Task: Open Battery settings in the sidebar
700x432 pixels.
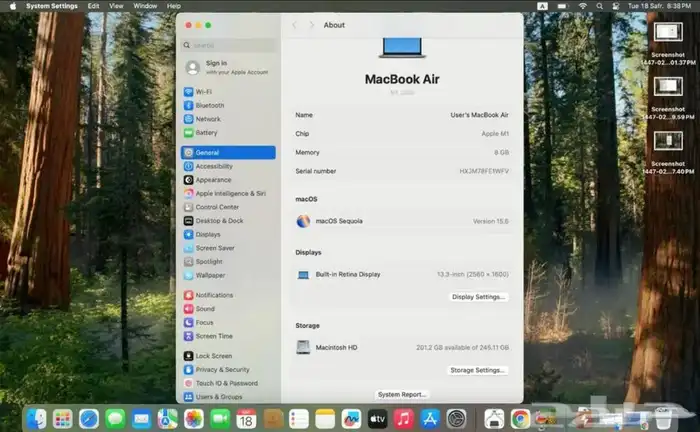Action: point(228,133)
